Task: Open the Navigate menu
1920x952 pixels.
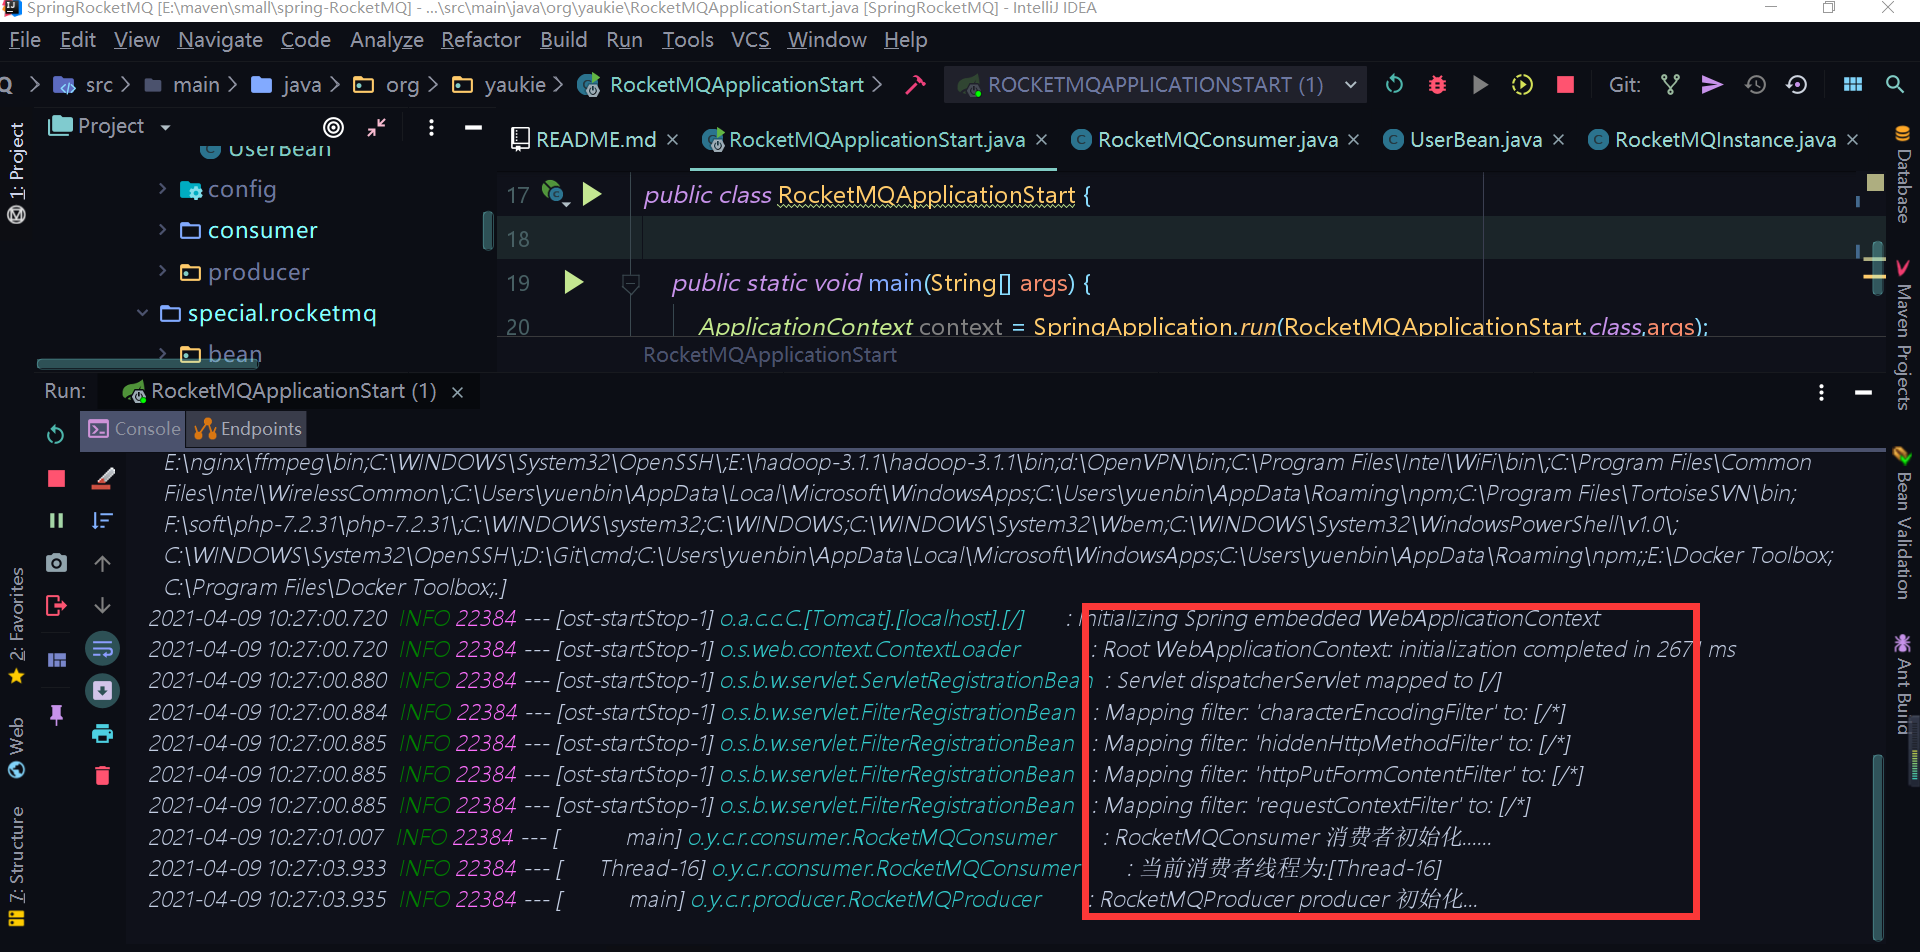Action: pos(220,40)
